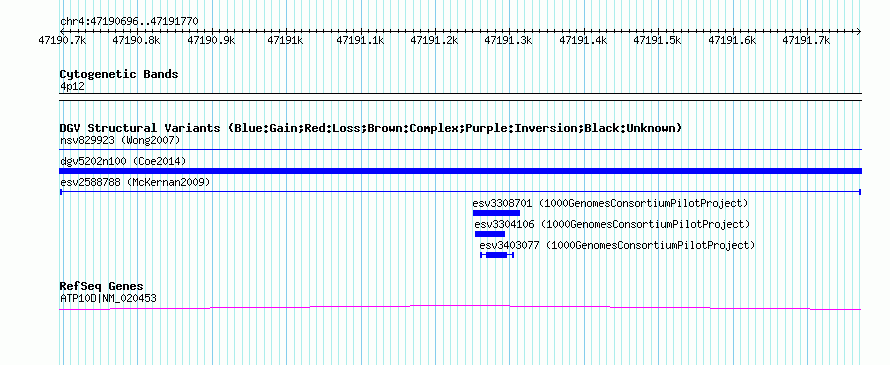The image size is (890, 365).
Task: Select variant label esv3308701 (1000GenomesConsortiumPilotProject)
Action: pos(610,203)
